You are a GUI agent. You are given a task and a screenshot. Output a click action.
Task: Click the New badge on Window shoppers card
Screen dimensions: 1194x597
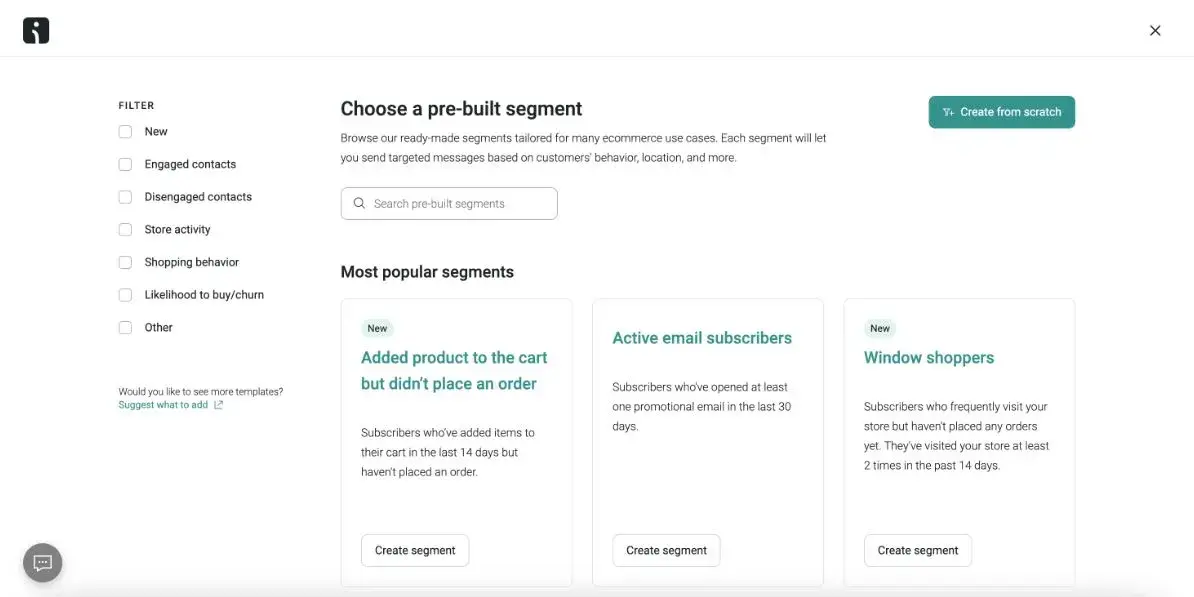click(x=879, y=328)
